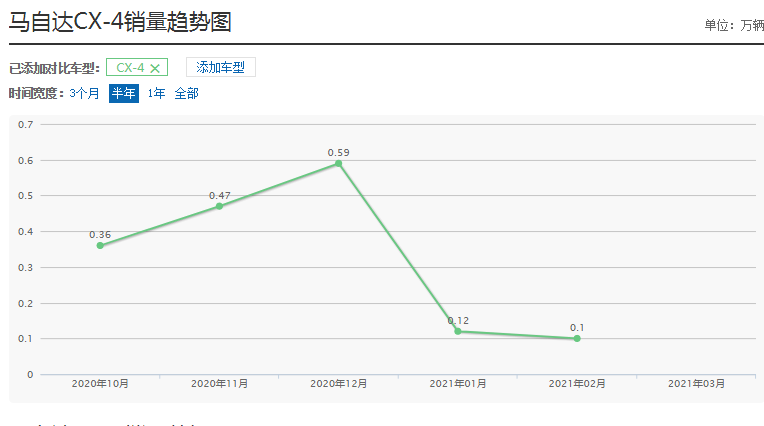
Task: Click the 时间宽度 label
Action: pos(37,93)
